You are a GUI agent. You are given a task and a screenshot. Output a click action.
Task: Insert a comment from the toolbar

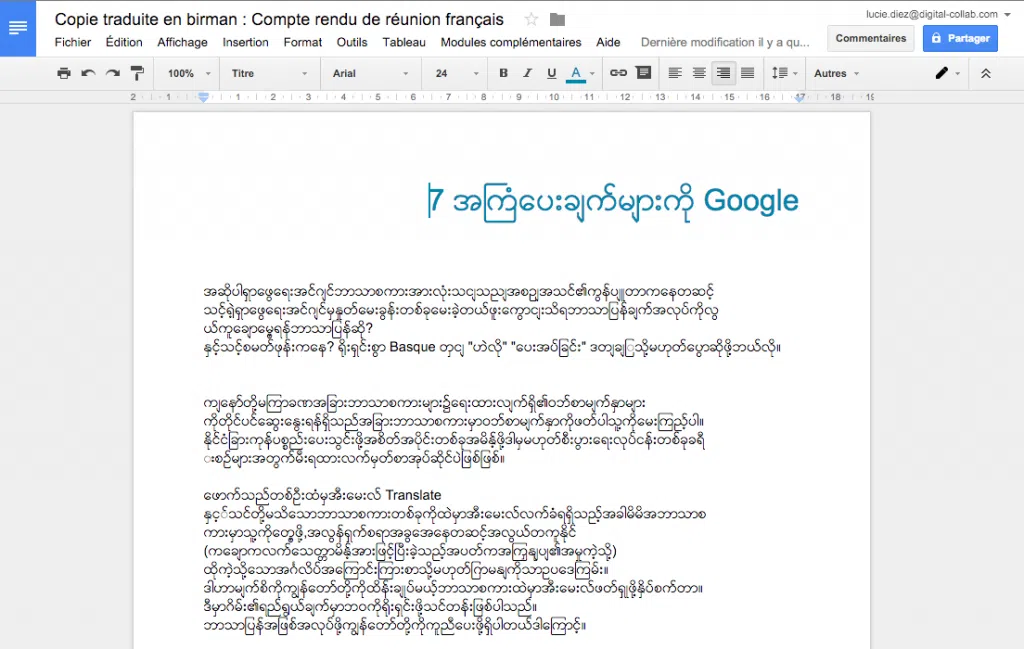pos(643,72)
